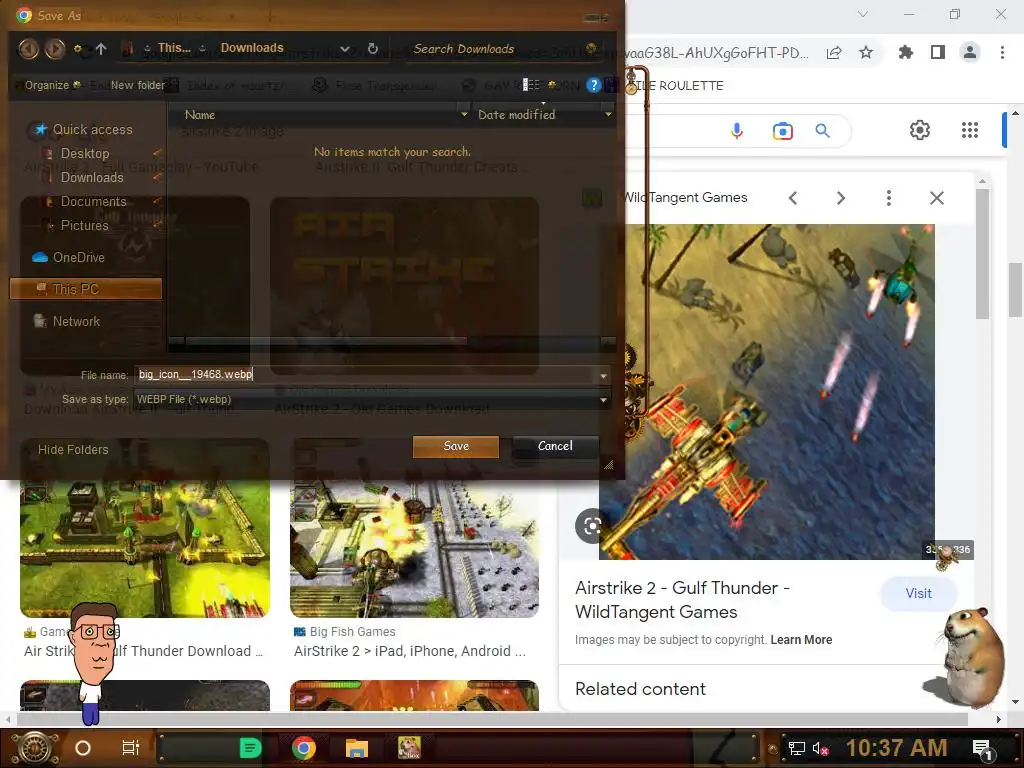
Task: Select Downloads in navigation pane
Action: [x=91, y=178]
